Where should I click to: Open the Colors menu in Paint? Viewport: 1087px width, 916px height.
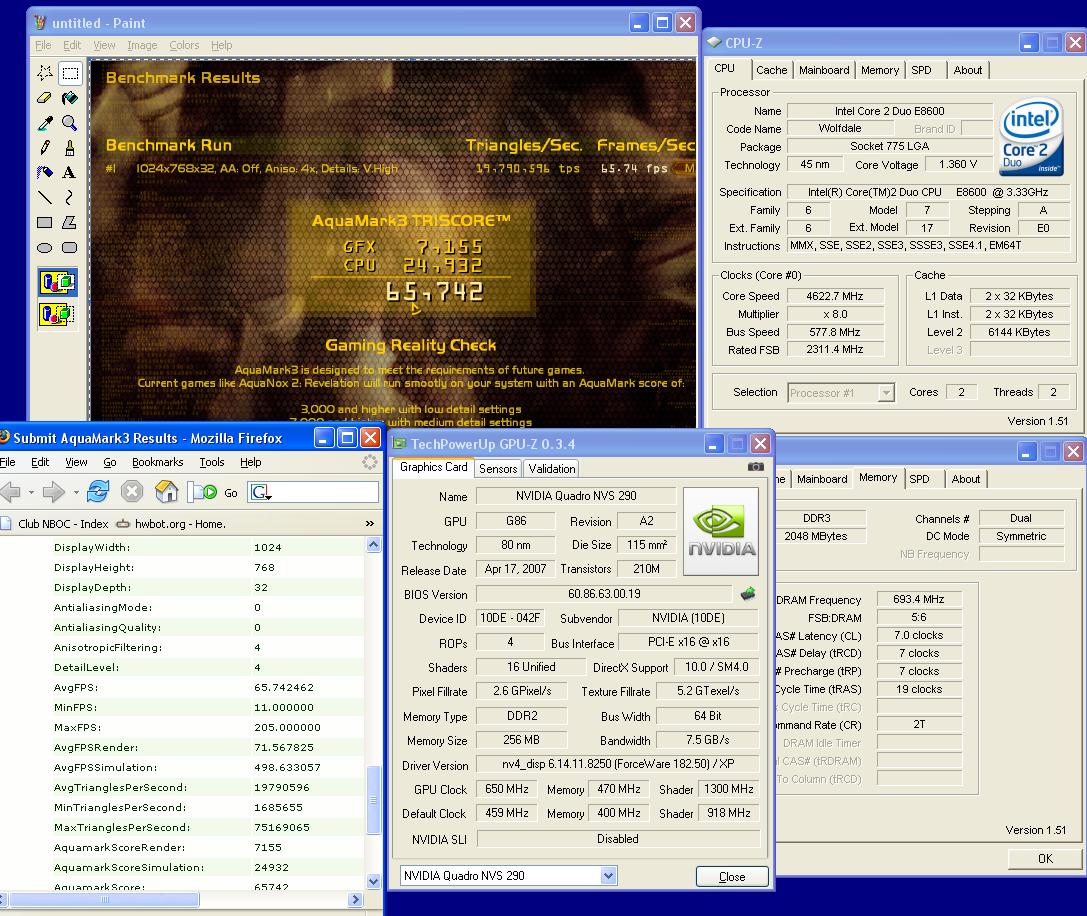pyautogui.click(x=184, y=45)
